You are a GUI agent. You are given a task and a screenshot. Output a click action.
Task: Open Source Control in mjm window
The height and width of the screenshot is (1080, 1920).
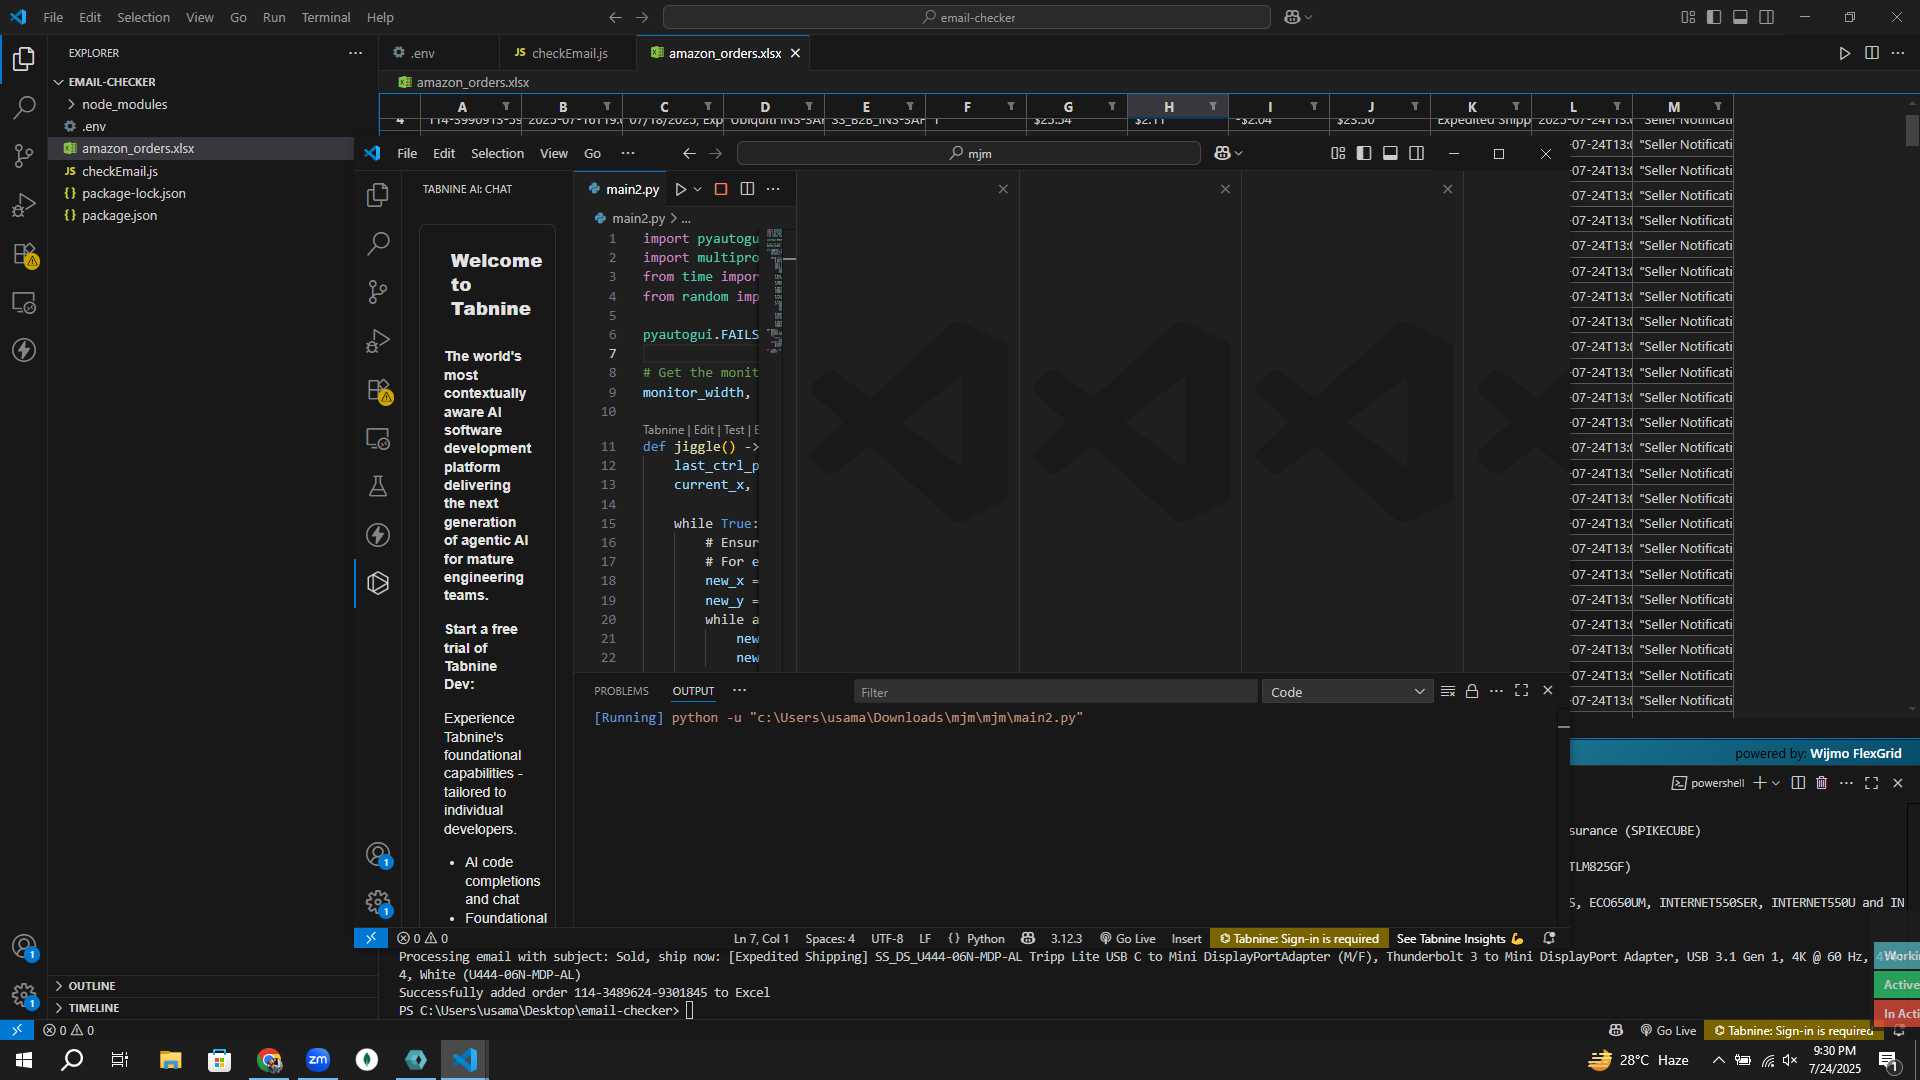pos(378,292)
